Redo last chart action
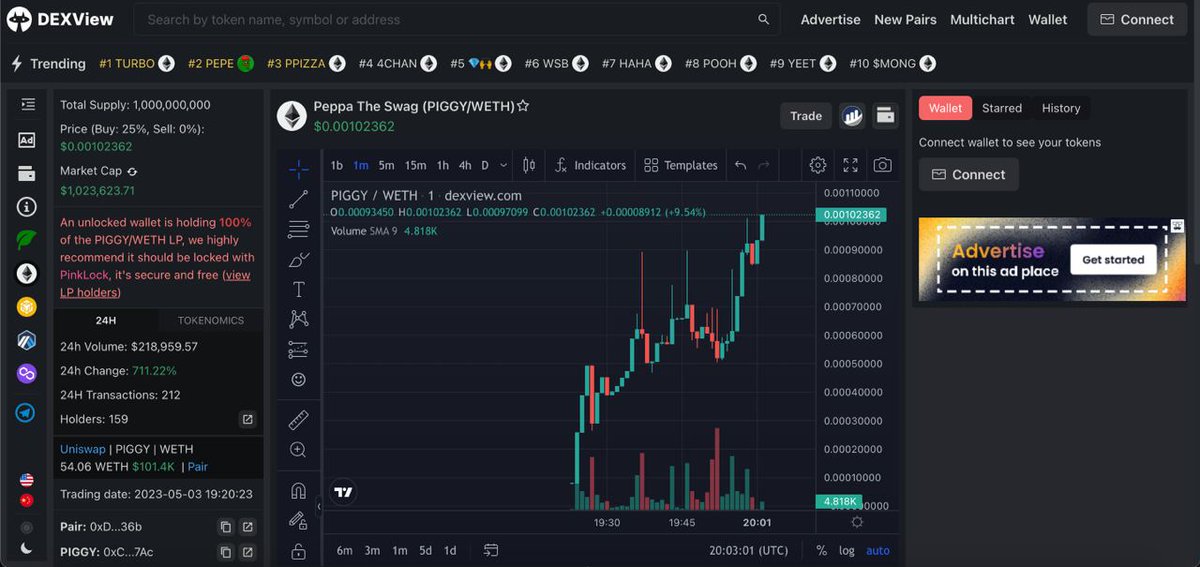The image size is (1200, 567). click(x=765, y=165)
